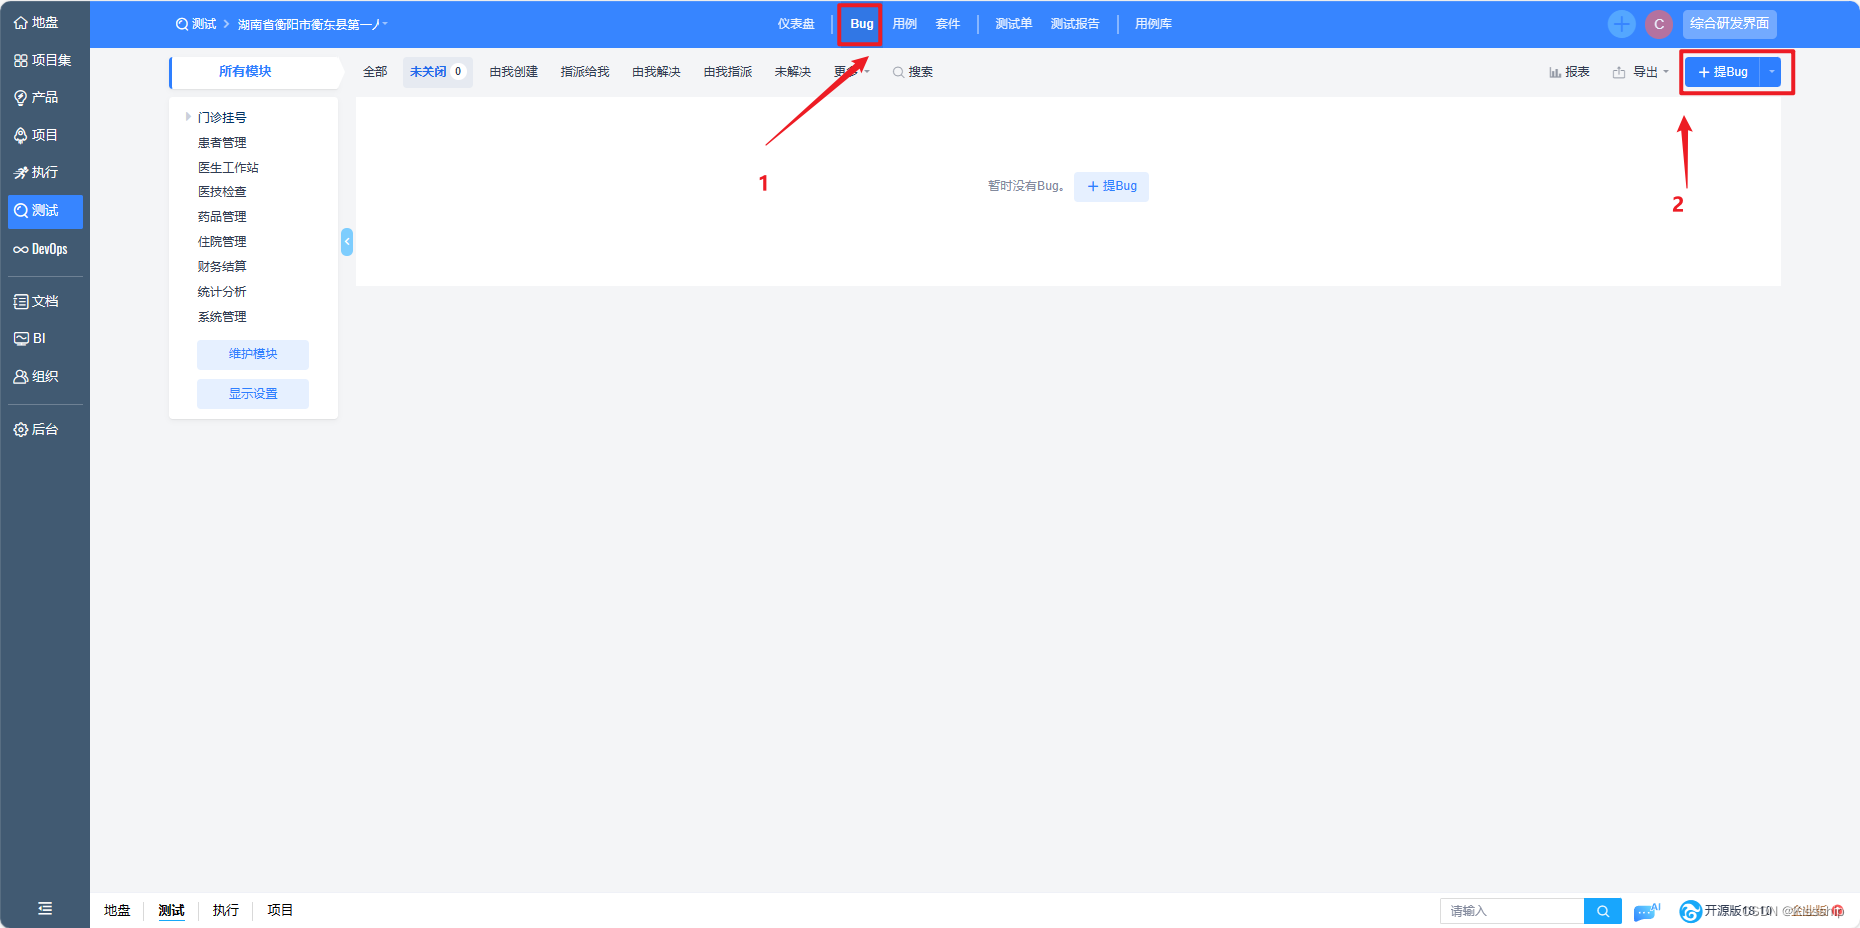
Task: Open the 地盘 tab in the bottom bar
Action: (117, 911)
